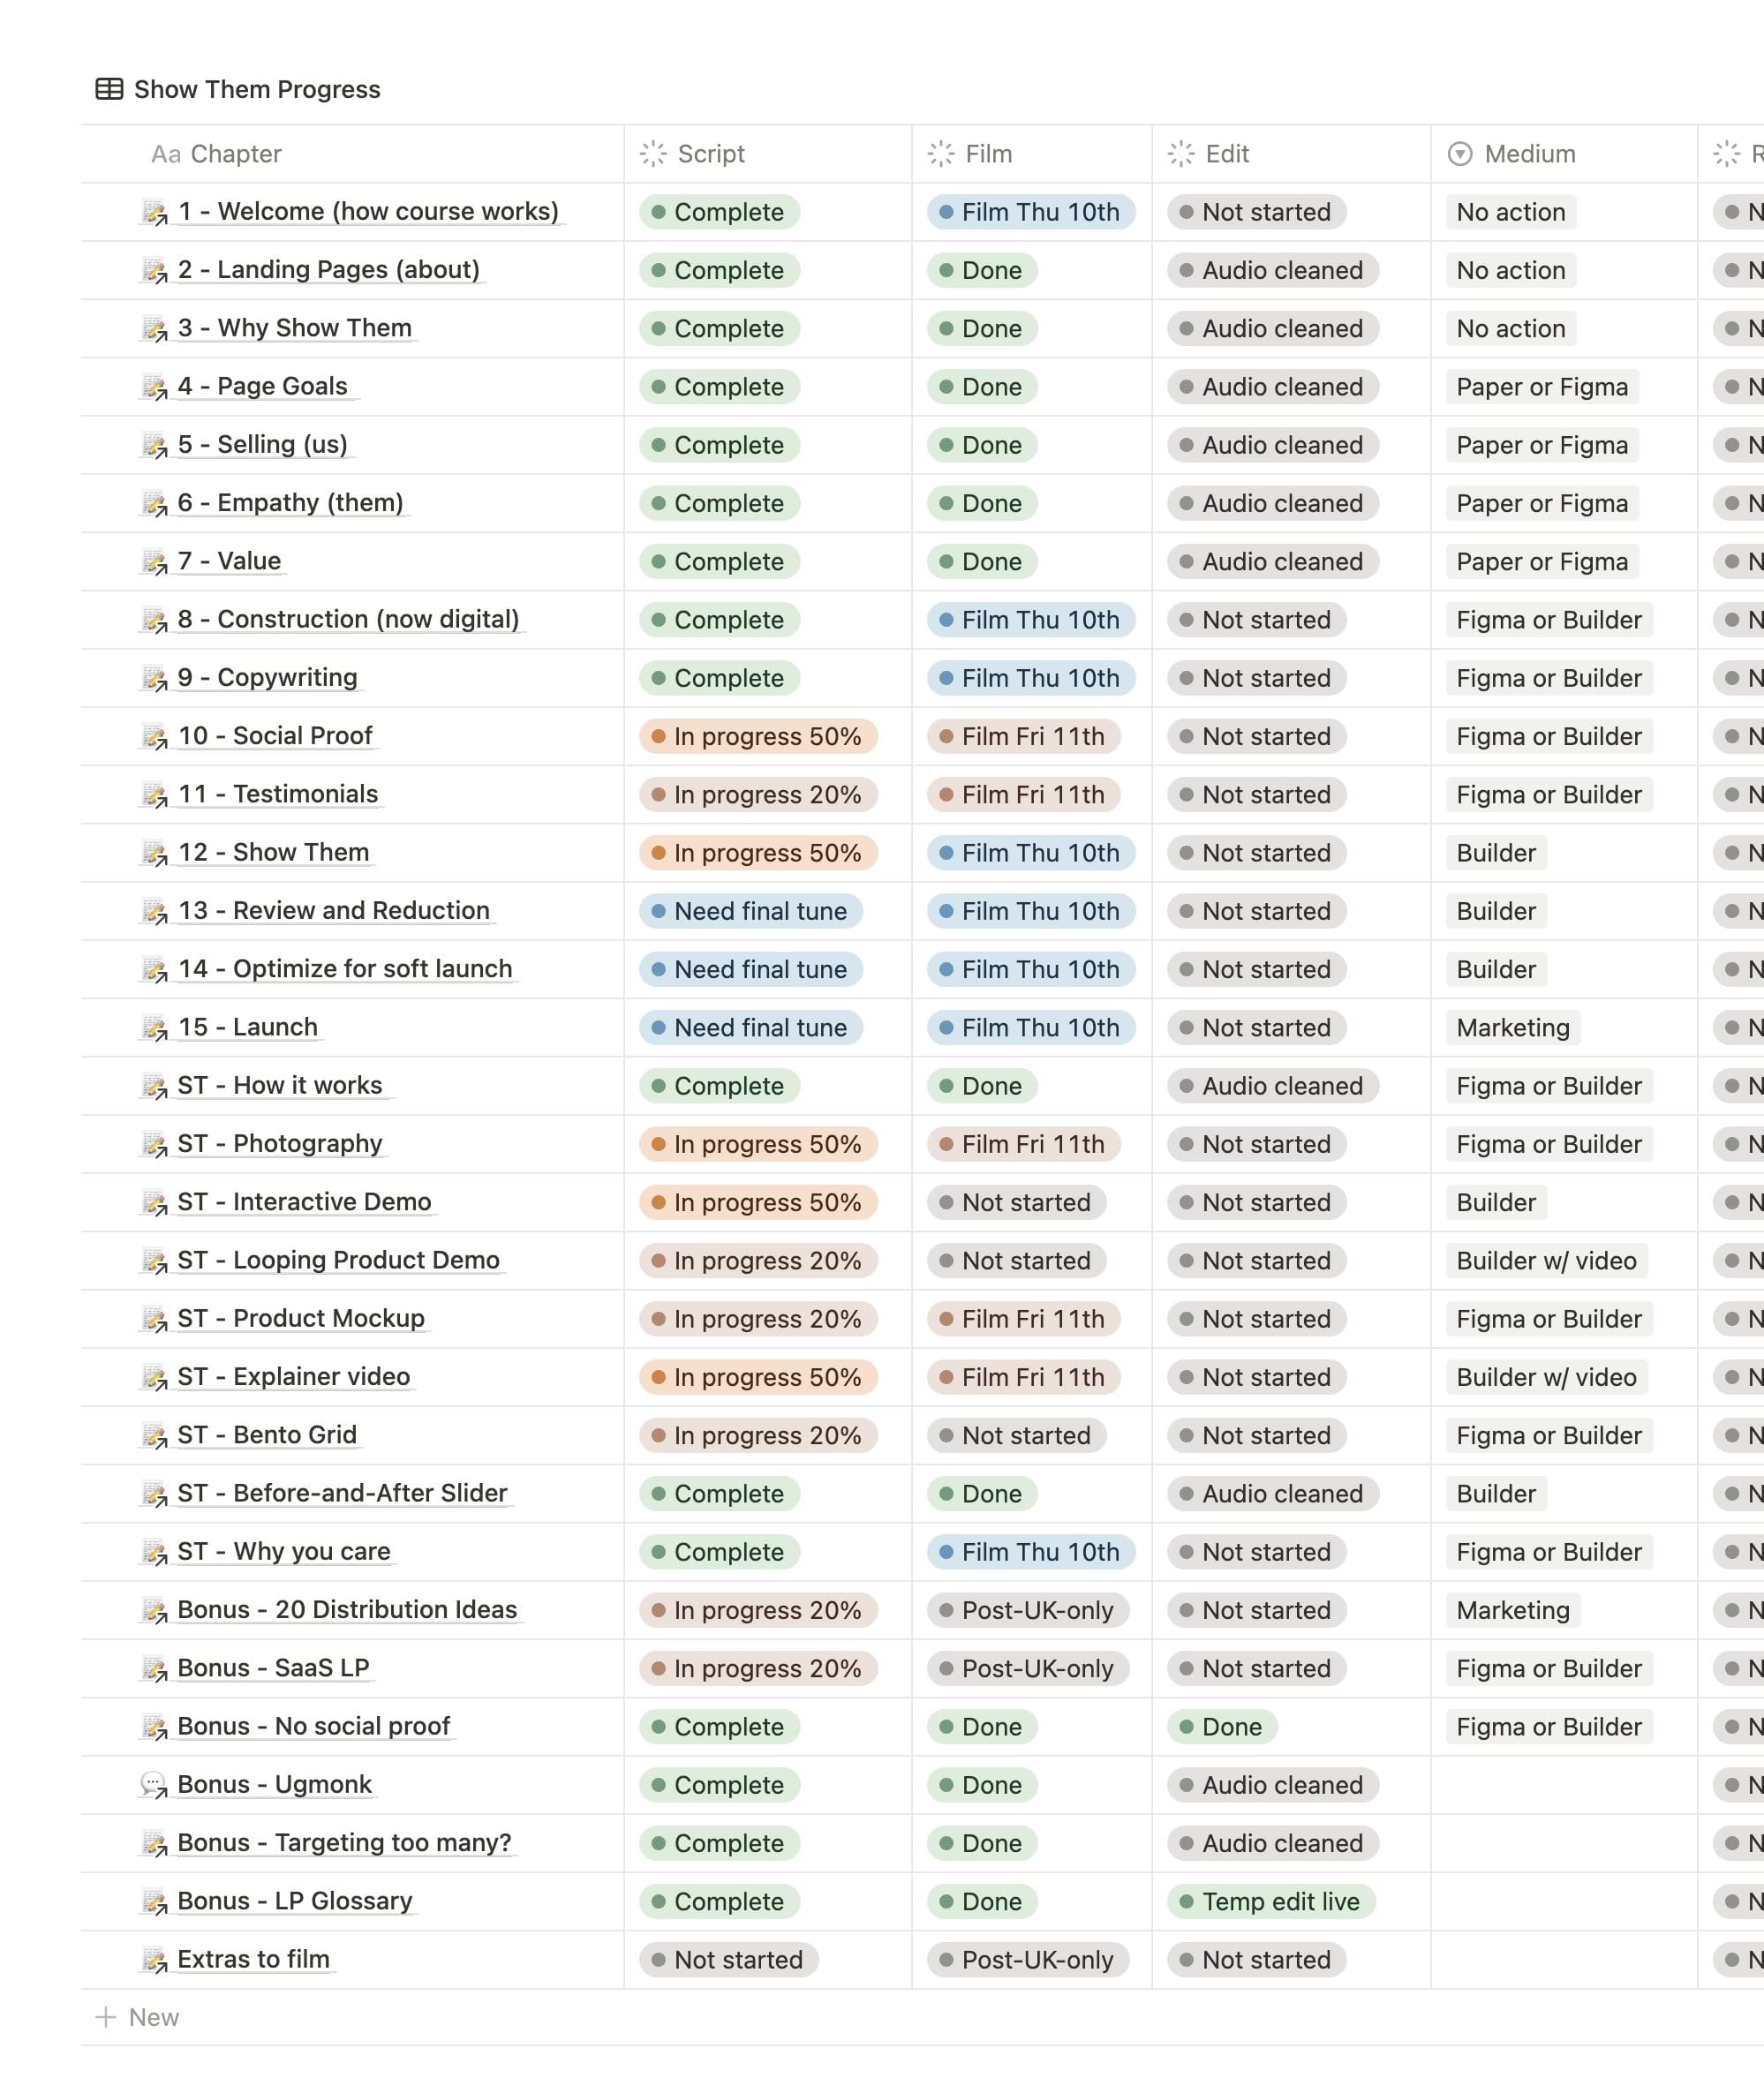Click the Edit column header label

pos(1227,154)
